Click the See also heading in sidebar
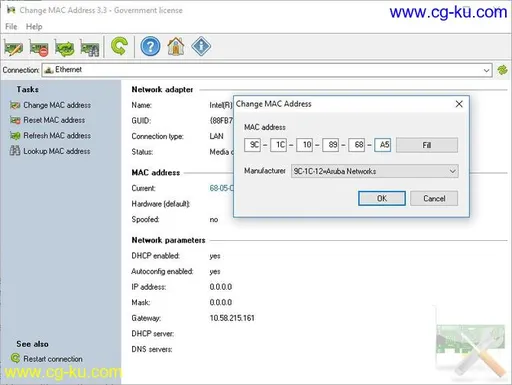512x385 pixels. [32, 344]
